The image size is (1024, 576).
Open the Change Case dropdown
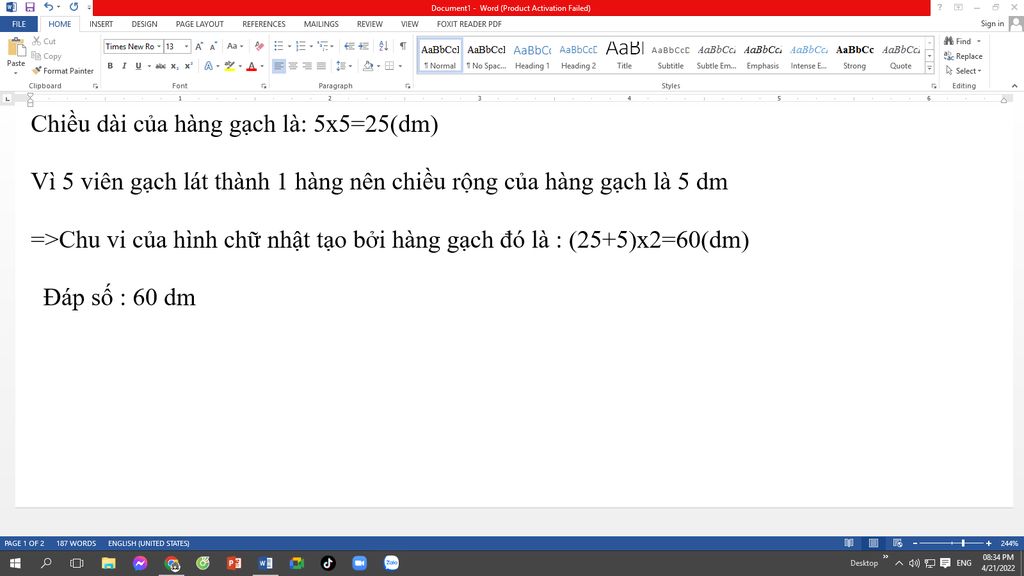[x=234, y=46]
